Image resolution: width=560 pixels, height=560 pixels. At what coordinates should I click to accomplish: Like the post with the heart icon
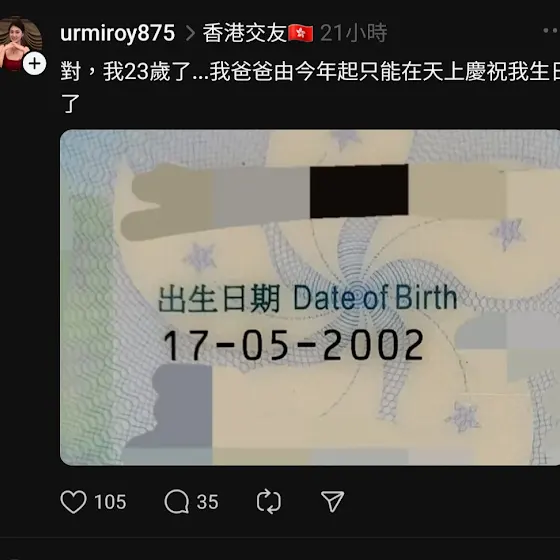[73, 501]
